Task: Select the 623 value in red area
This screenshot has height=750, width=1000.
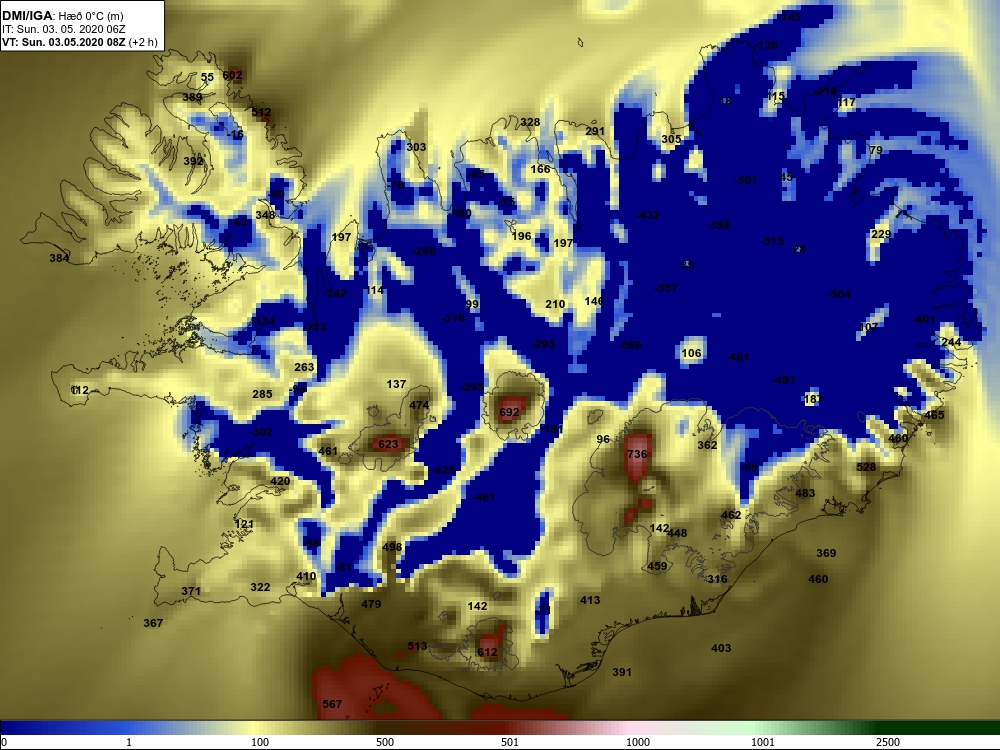Action: click(388, 444)
